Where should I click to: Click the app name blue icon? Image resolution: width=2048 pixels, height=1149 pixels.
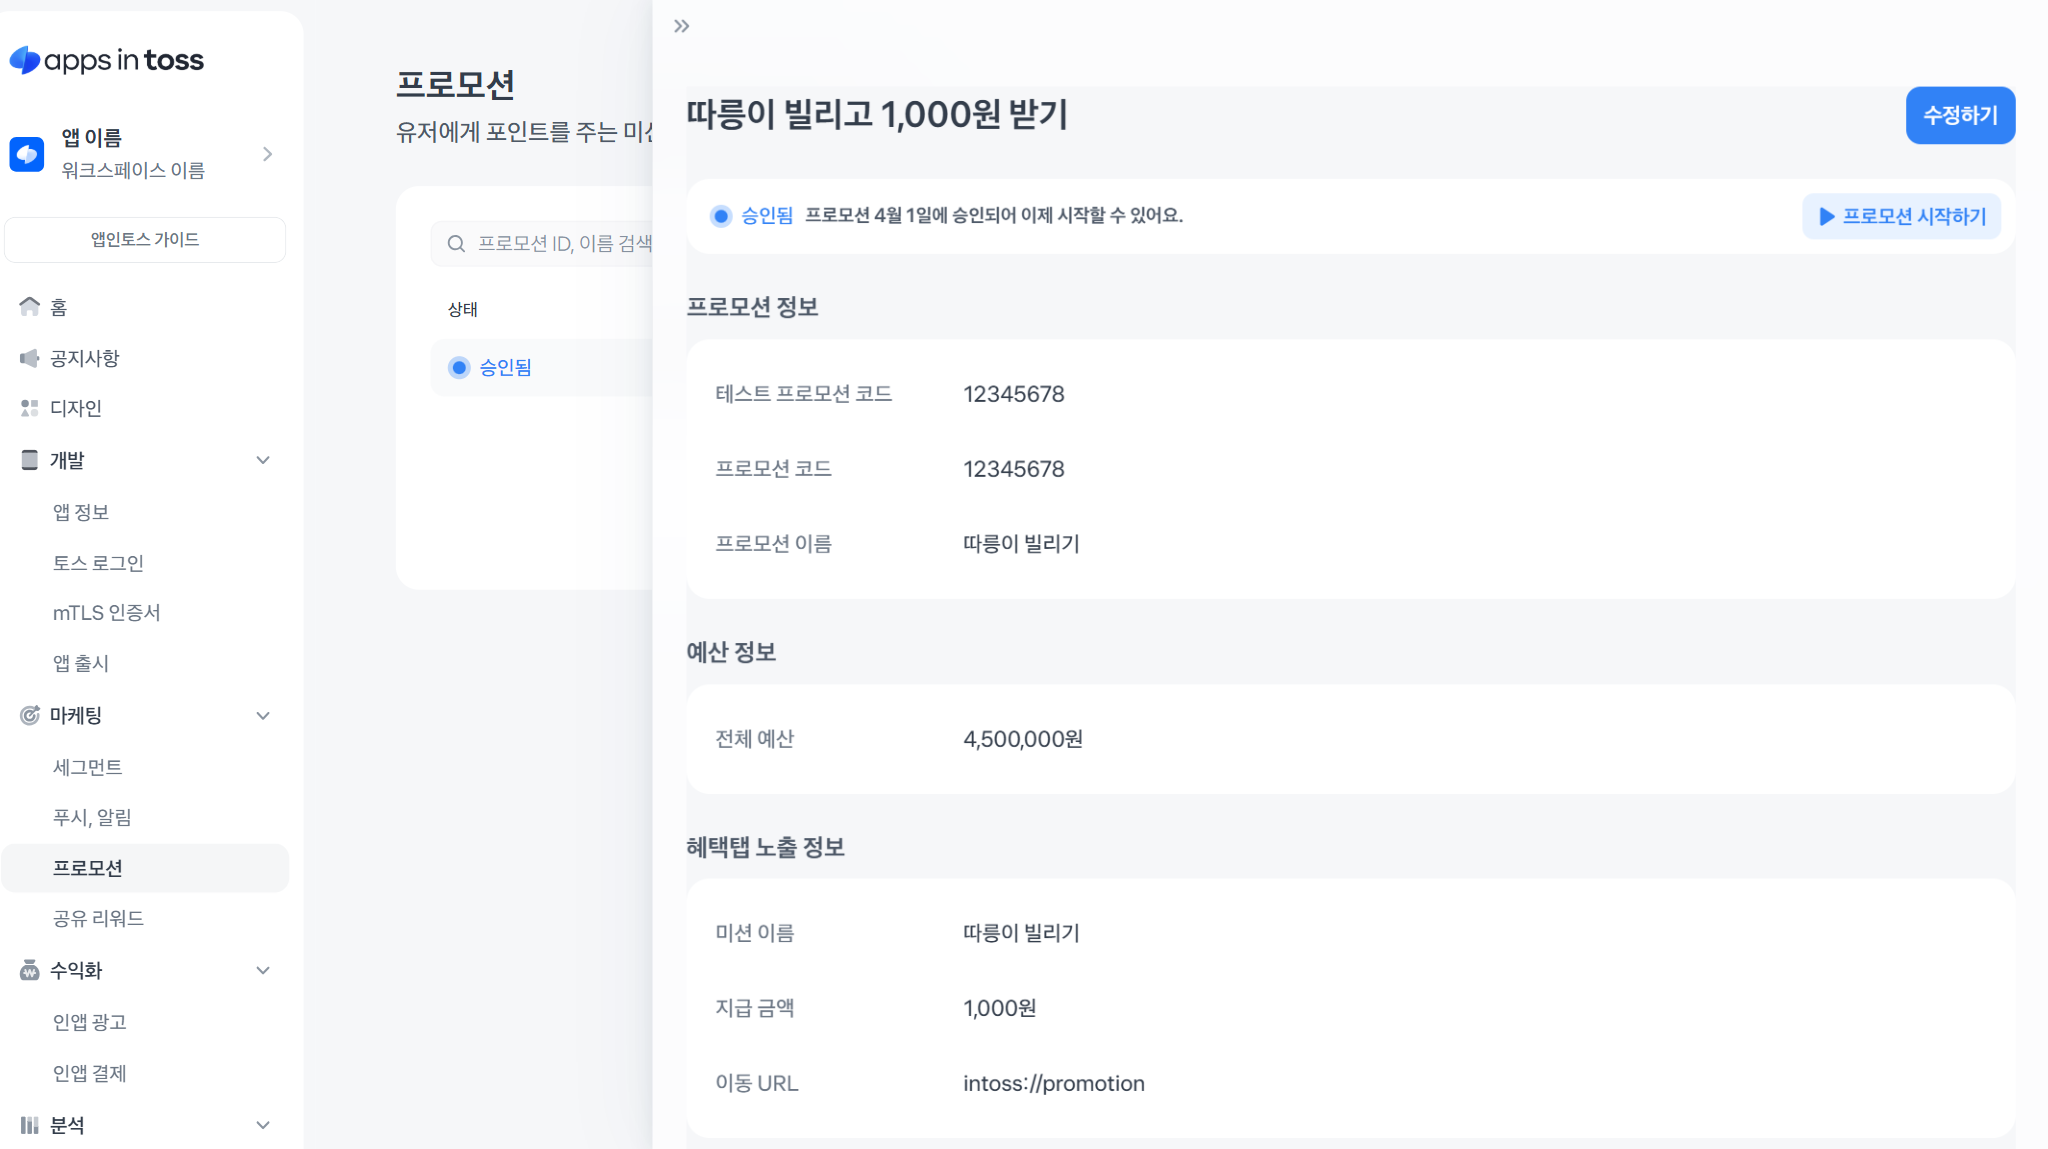(x=27, y=154)
